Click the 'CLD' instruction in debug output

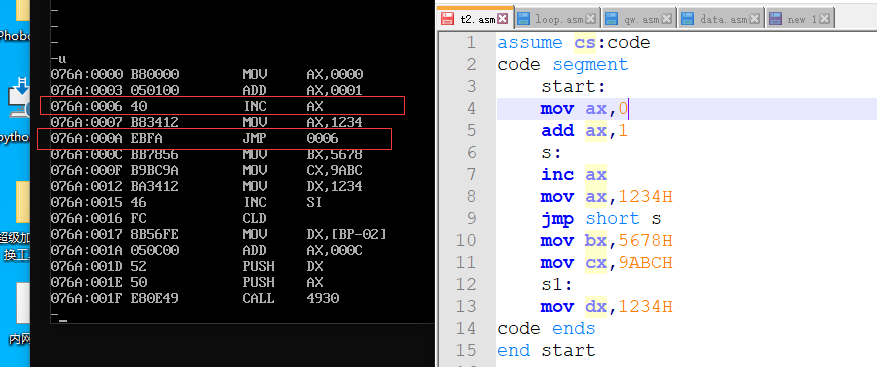coord(254,218)
